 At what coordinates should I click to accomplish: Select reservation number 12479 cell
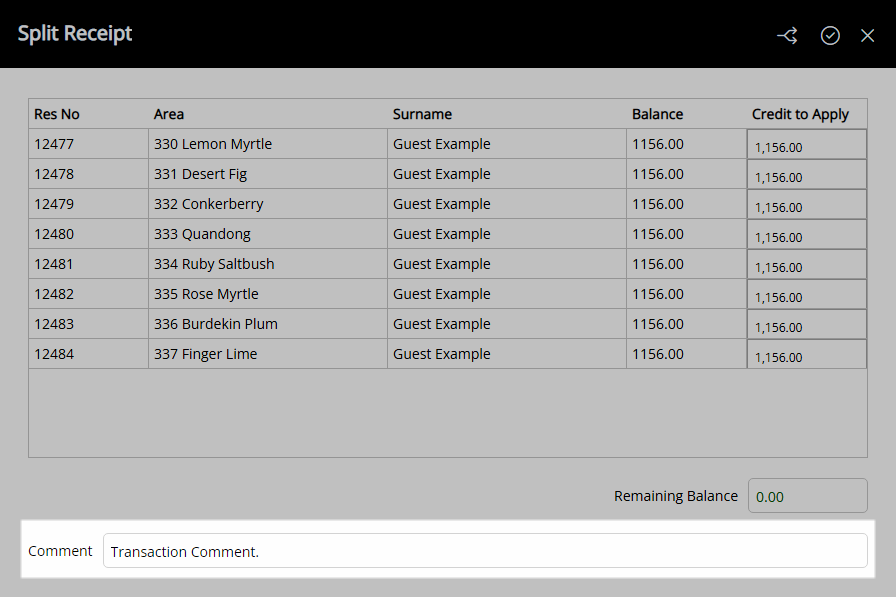89,204
